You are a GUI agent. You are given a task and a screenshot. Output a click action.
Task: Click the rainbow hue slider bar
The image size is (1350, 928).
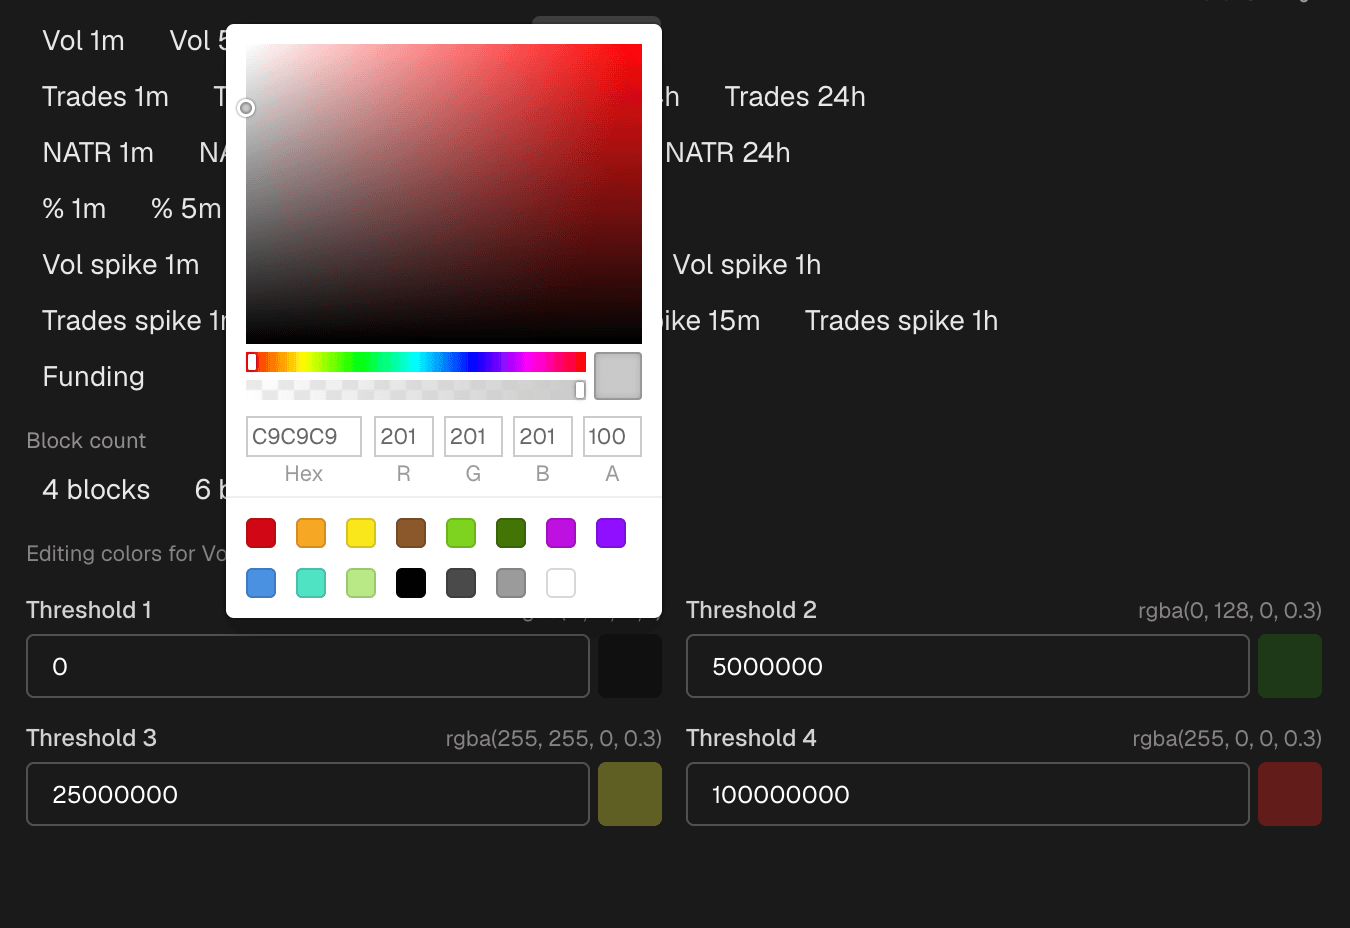[x=416, y=362]
